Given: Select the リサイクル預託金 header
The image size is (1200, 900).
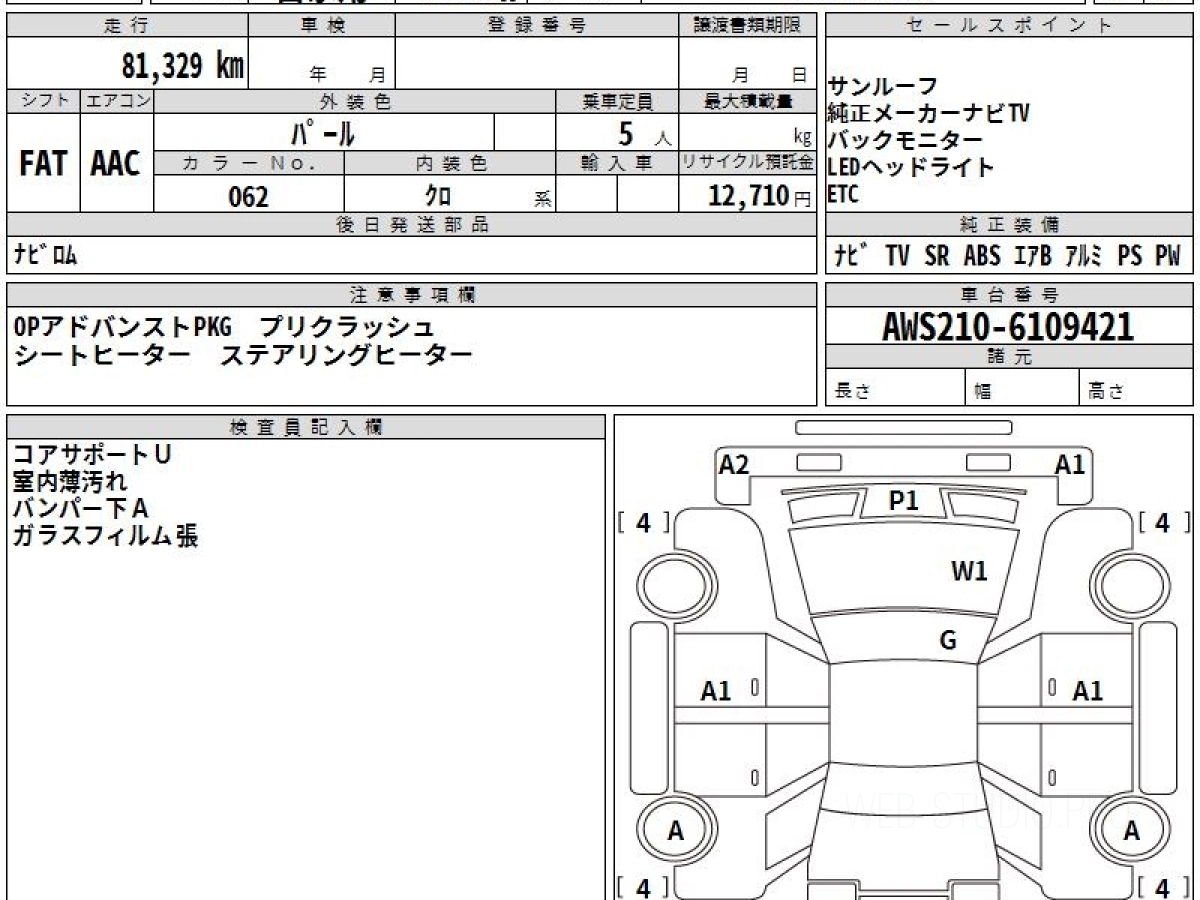Looking at the screenshot, I should point(748,163).
